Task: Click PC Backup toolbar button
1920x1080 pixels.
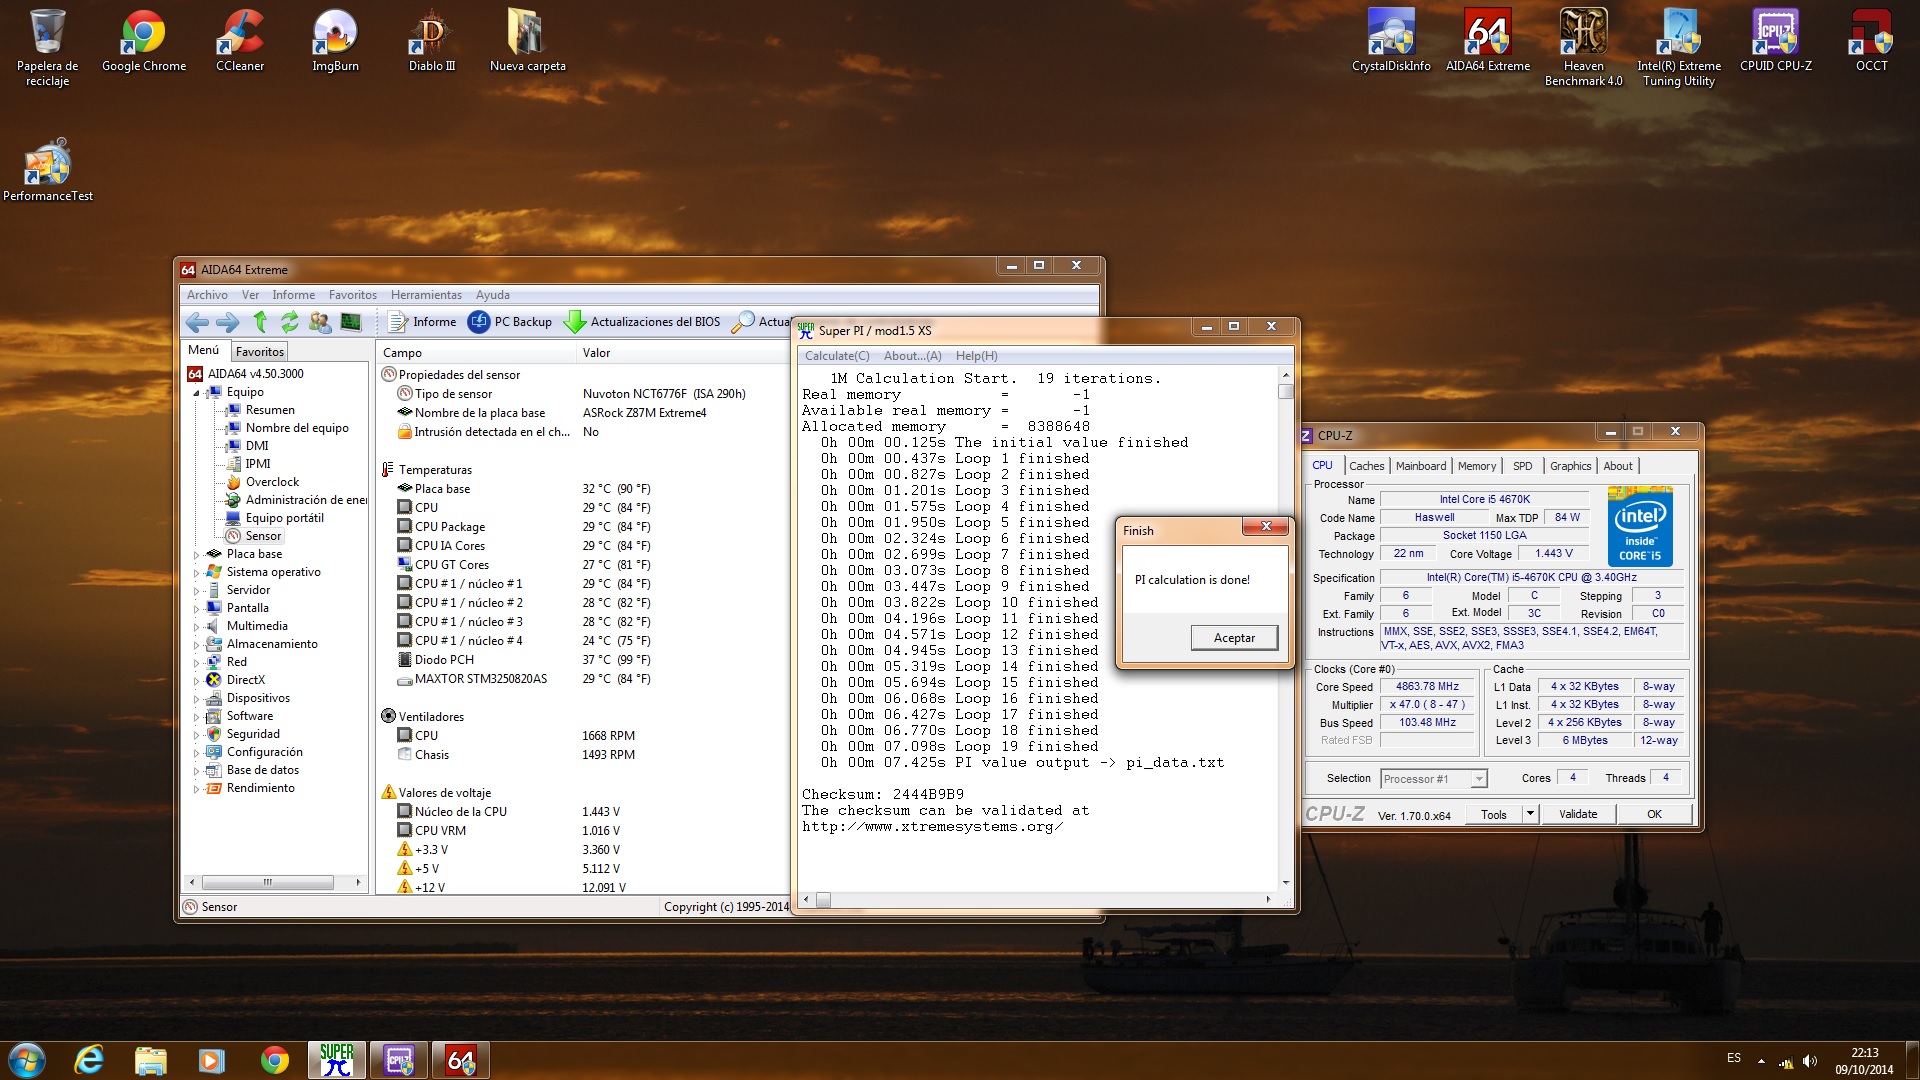Action: (x=510, y=322)
